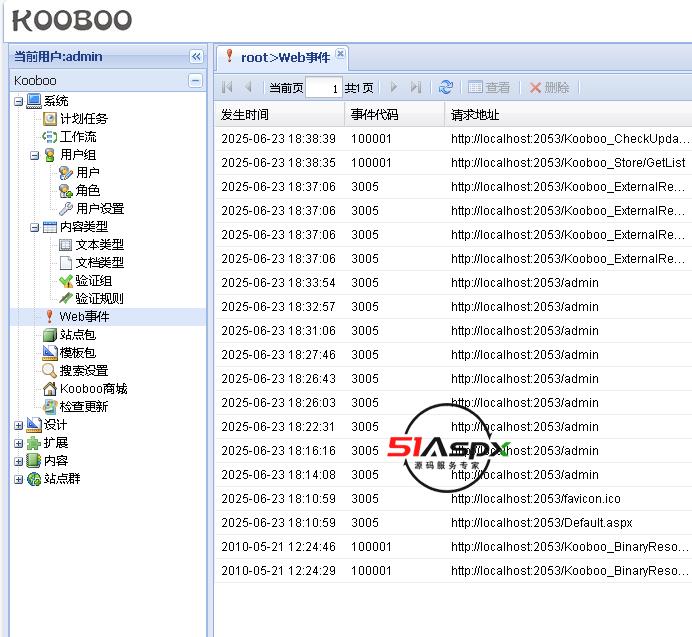Sort by 事件代码 column header
The width and height of the screenshot is (692, 637).
pyautogui.click(x=394, y=115)
